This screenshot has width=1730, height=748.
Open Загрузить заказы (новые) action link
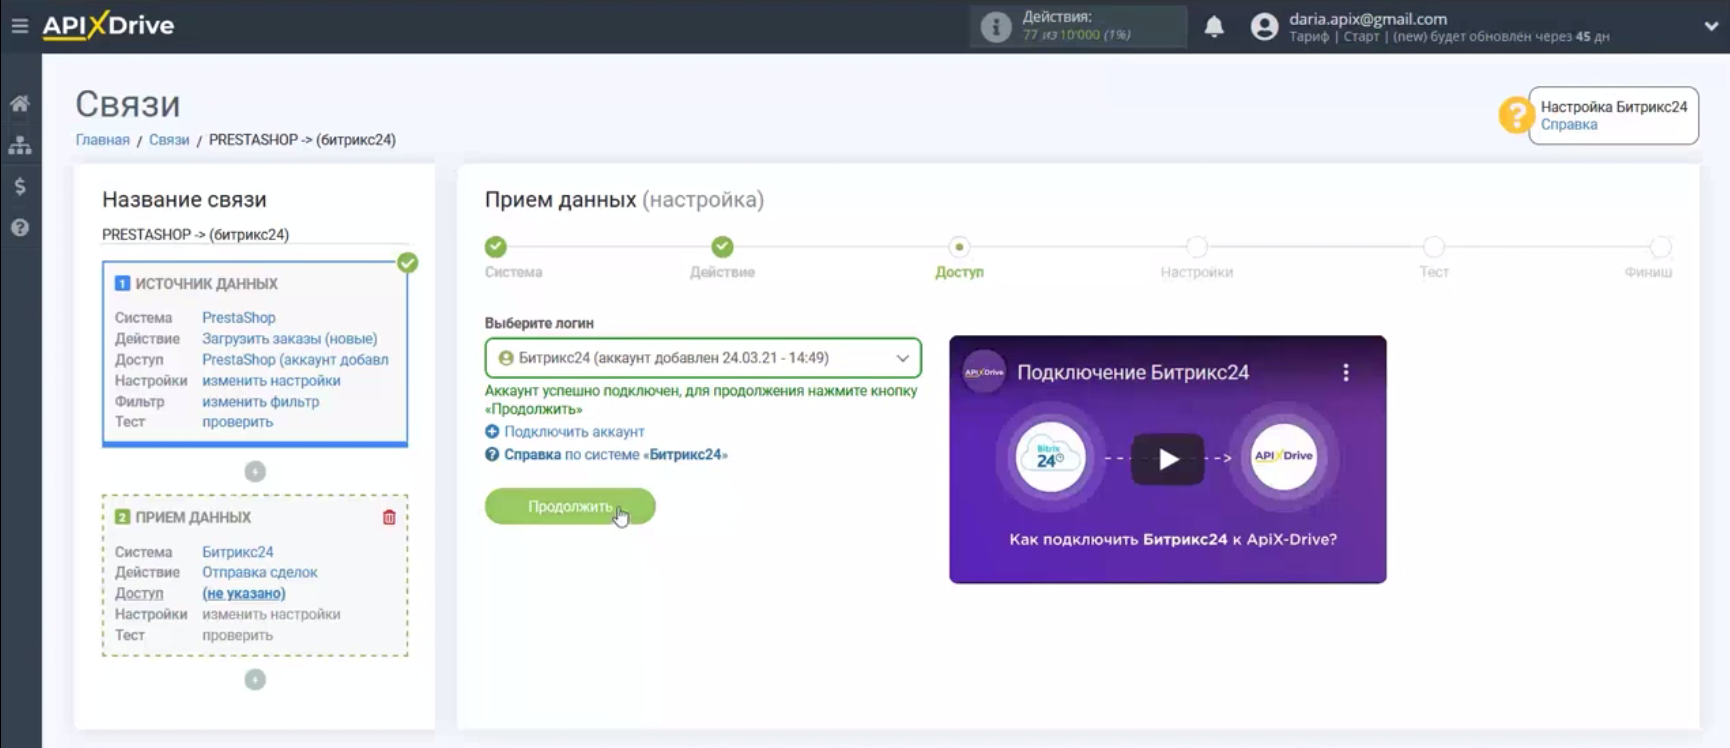289,338
